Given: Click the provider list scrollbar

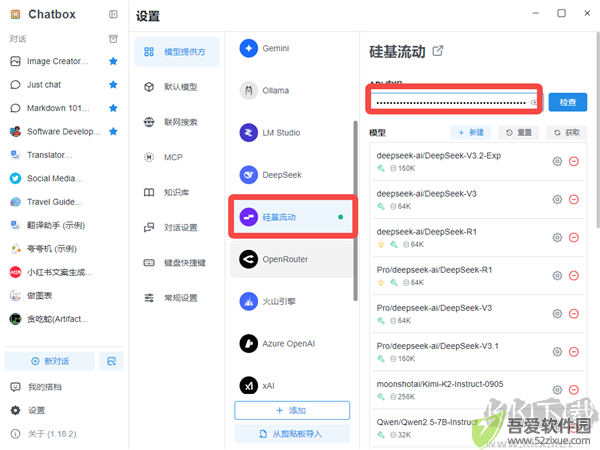Looking at the screenshot, I should [355, 211].
